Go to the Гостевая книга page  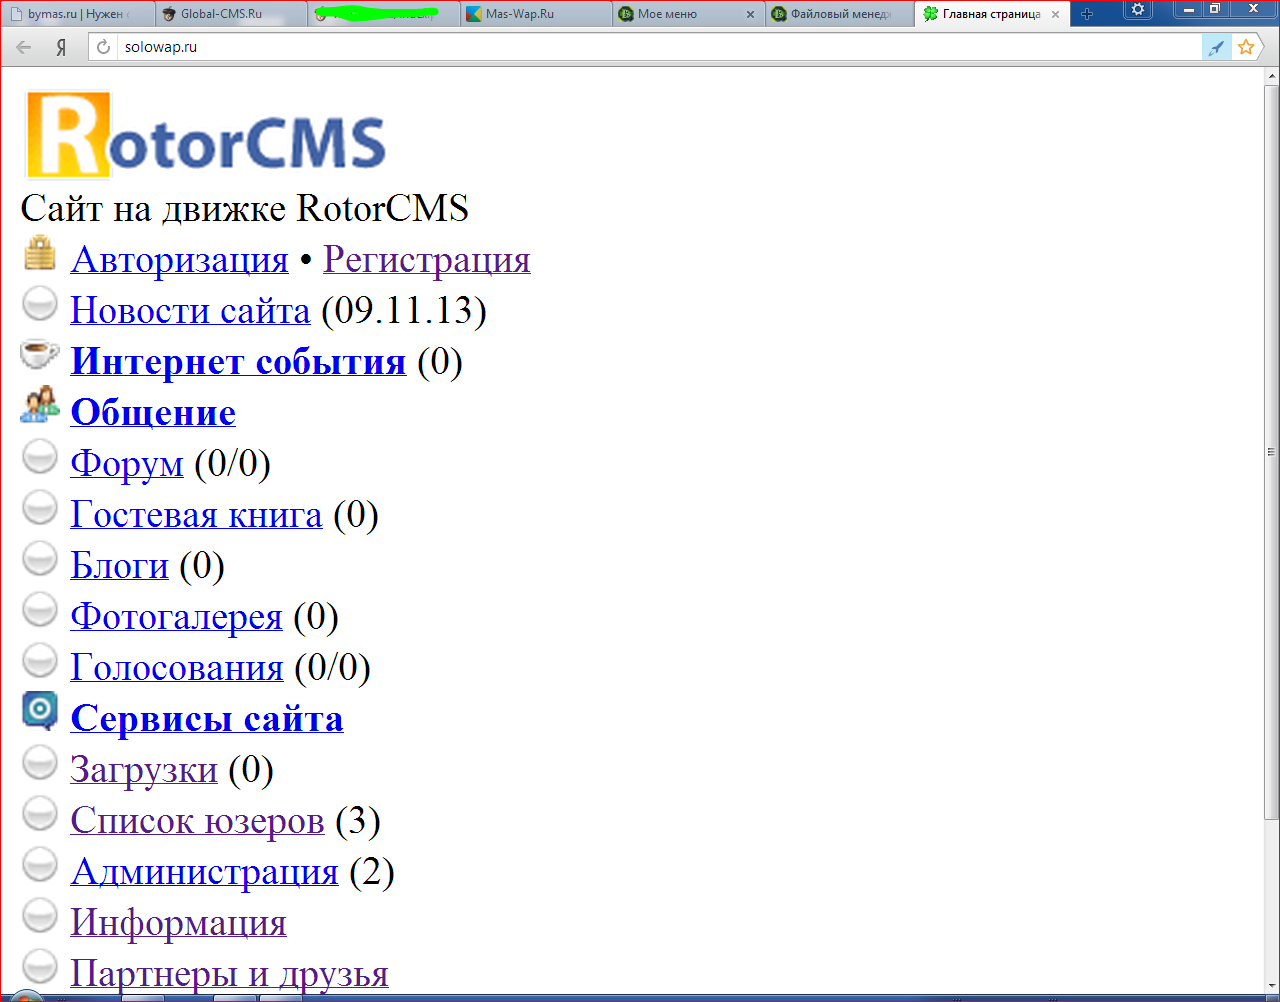(x=196, y=515)
